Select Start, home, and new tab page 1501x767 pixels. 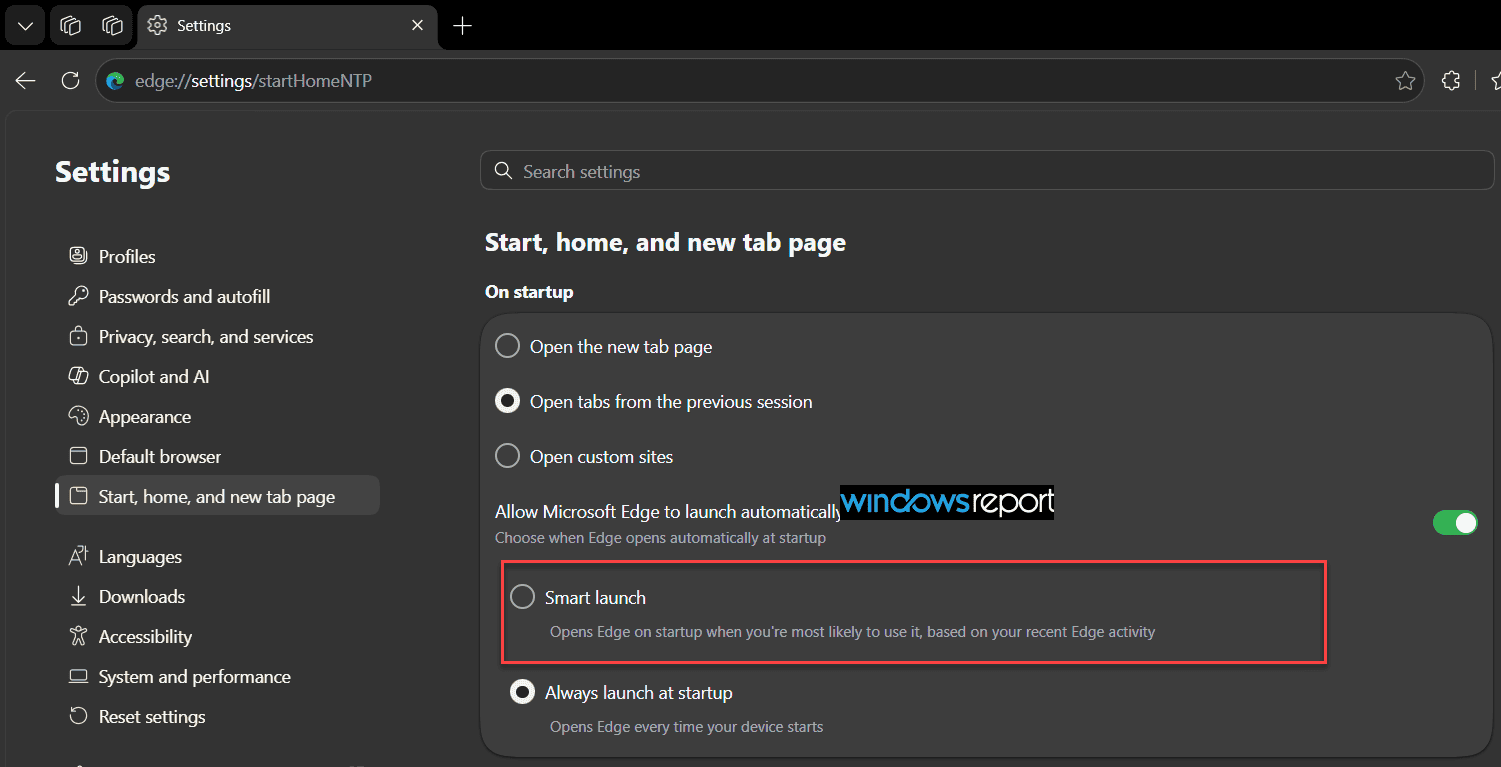tap(218, 496)
